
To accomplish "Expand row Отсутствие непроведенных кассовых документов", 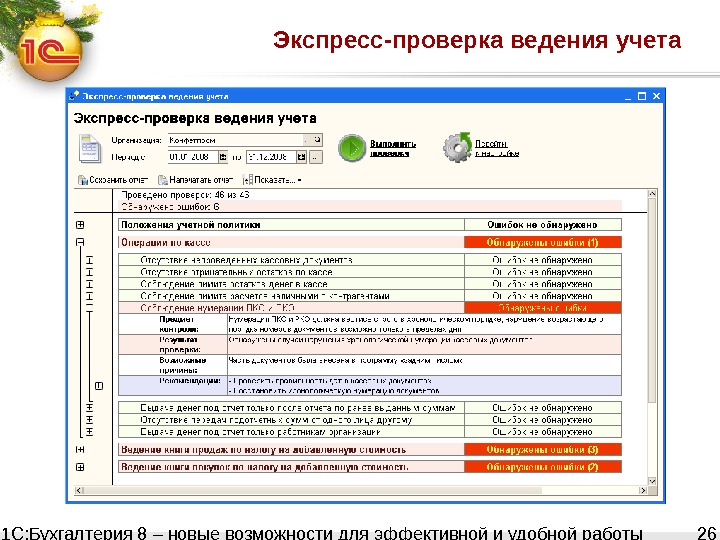I will [90, 260].
